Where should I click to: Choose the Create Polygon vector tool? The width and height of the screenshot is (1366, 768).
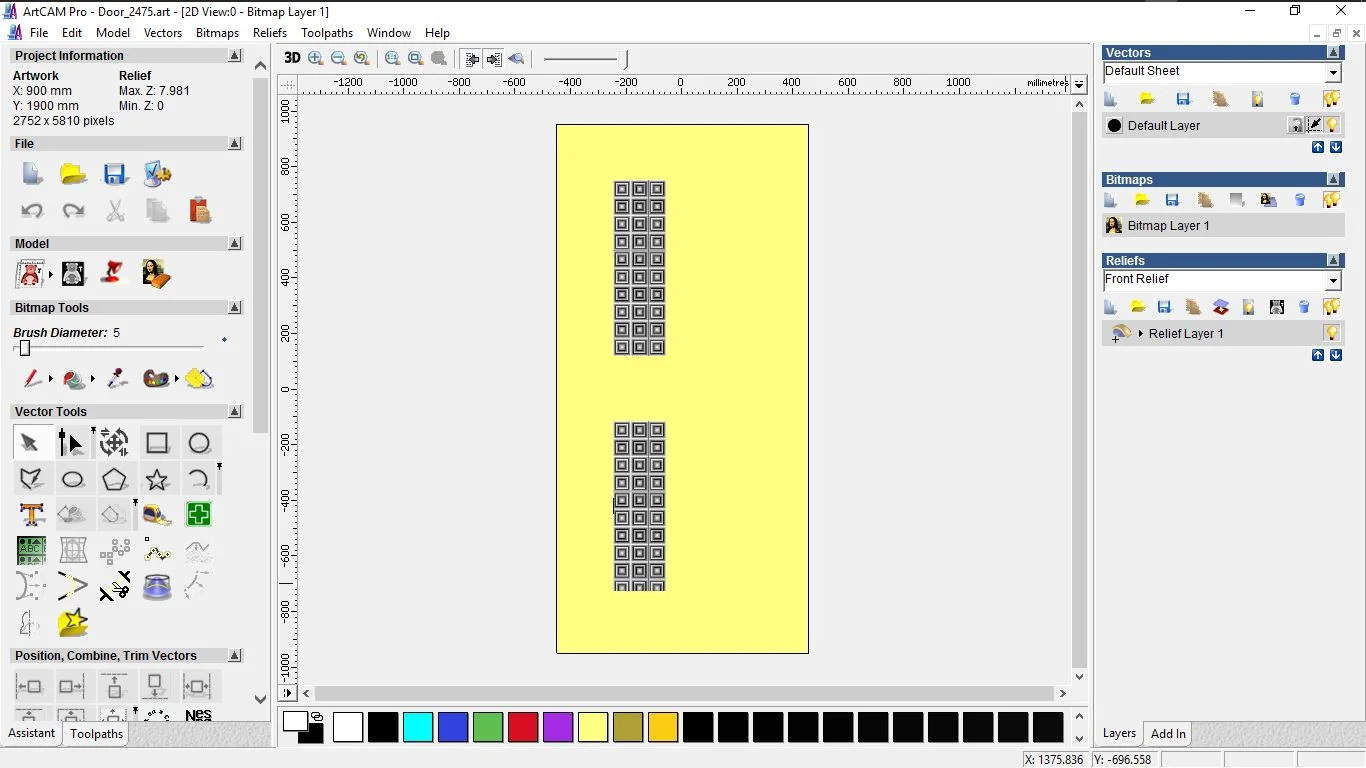pos(115,479)
